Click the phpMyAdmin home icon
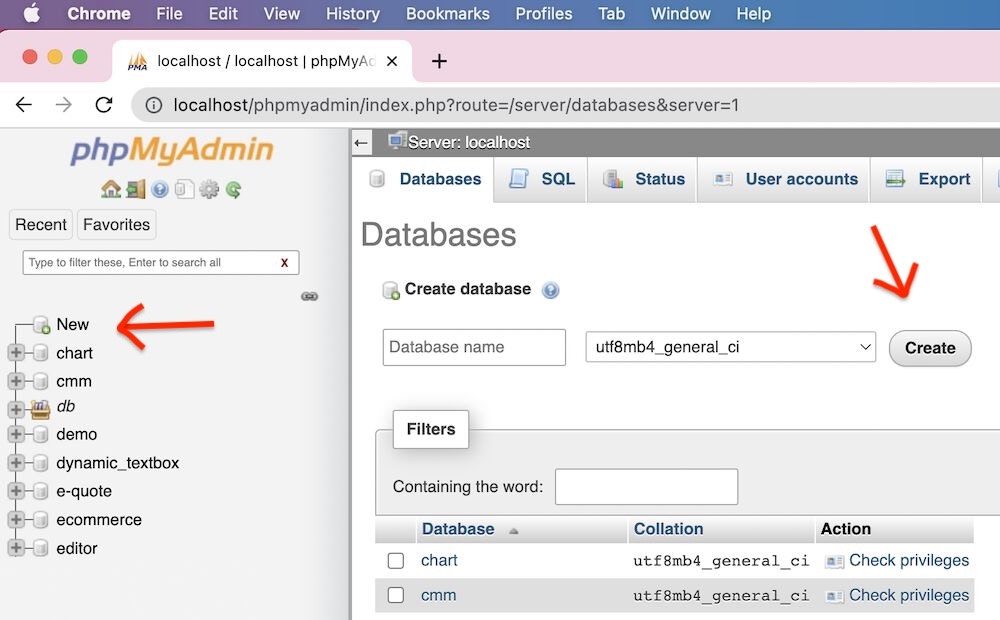 [x=110, y=188]
